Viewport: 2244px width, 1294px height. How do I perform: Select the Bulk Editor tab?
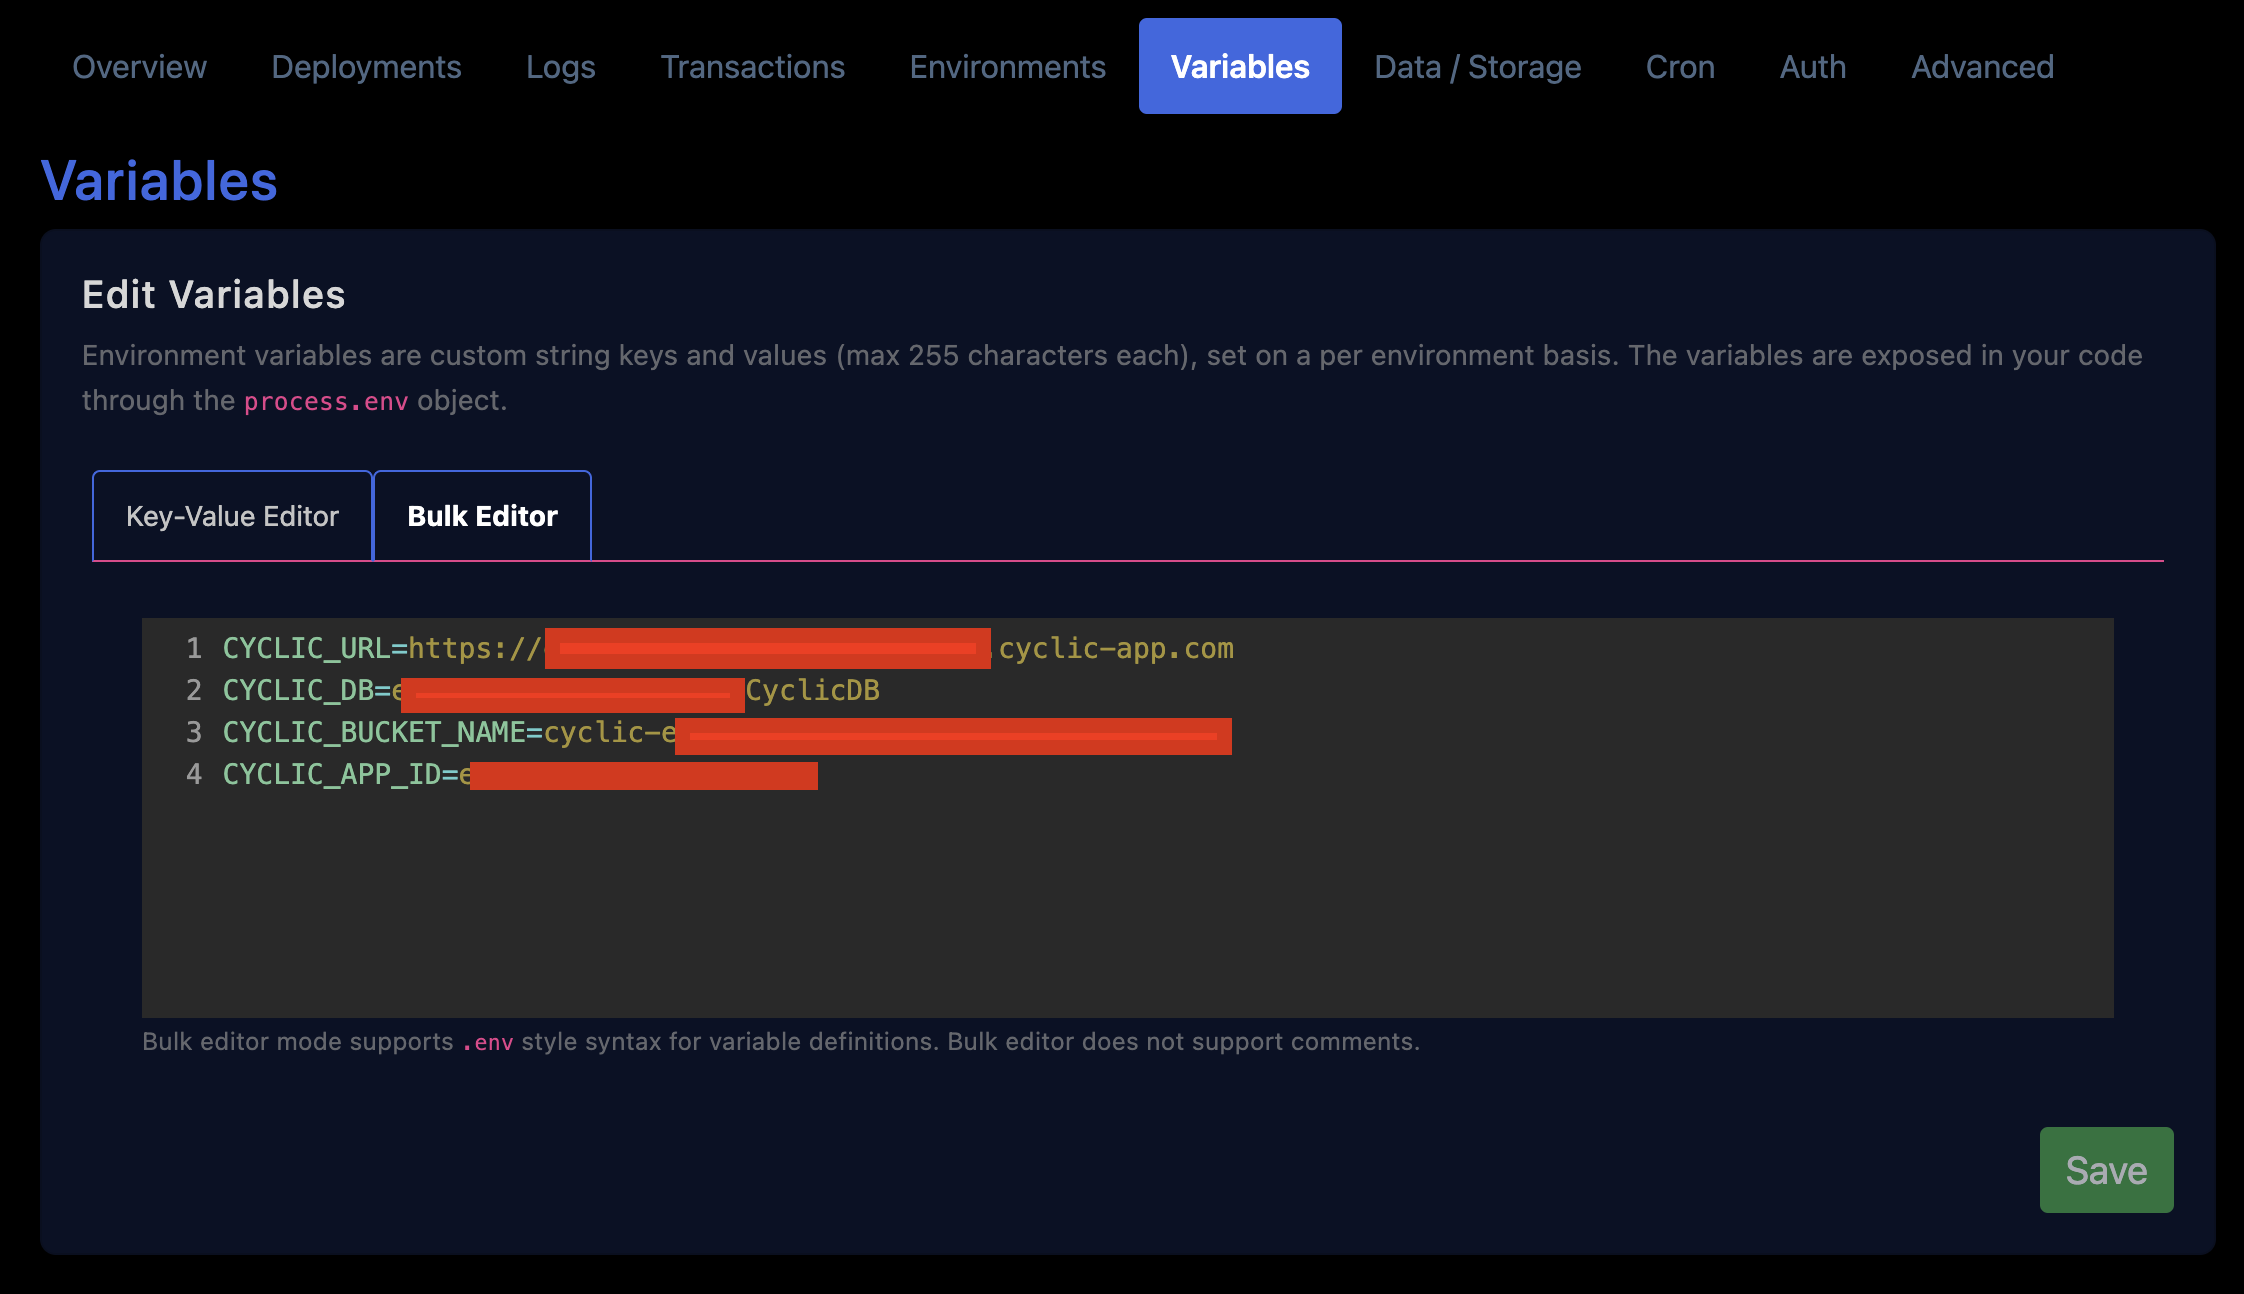pos(482,516)
